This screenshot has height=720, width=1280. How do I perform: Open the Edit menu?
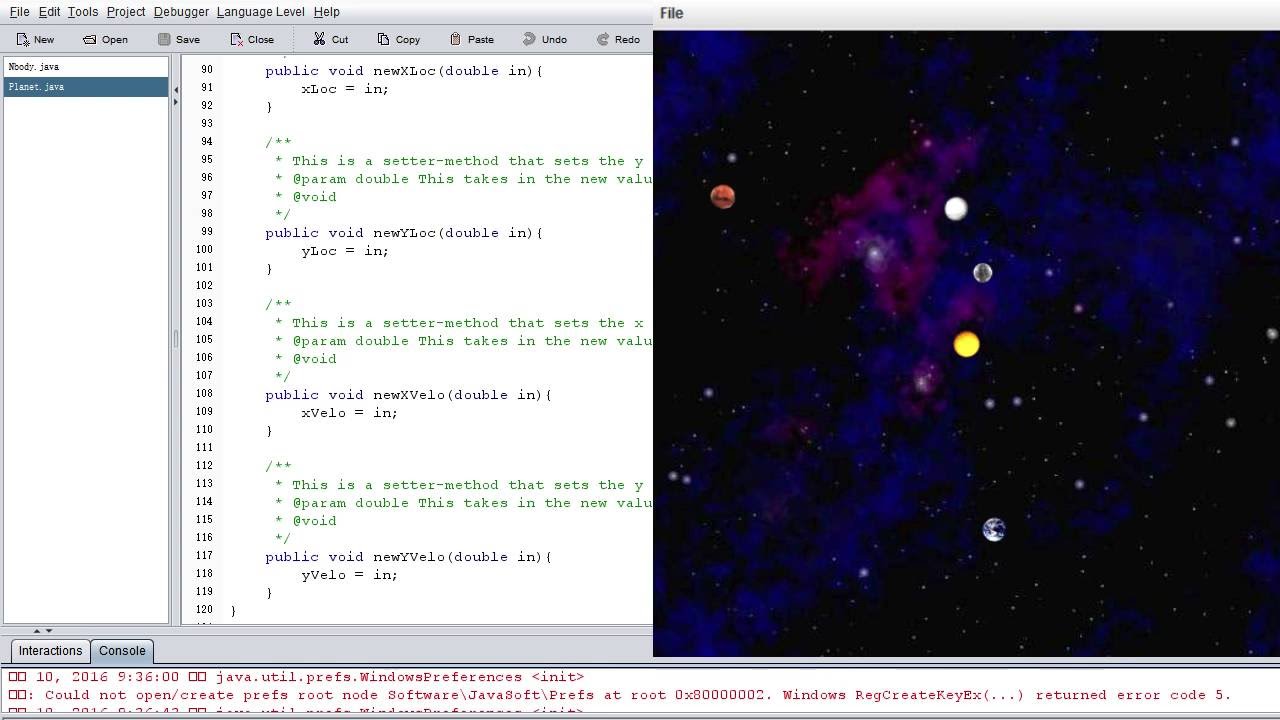coord(49,12)
